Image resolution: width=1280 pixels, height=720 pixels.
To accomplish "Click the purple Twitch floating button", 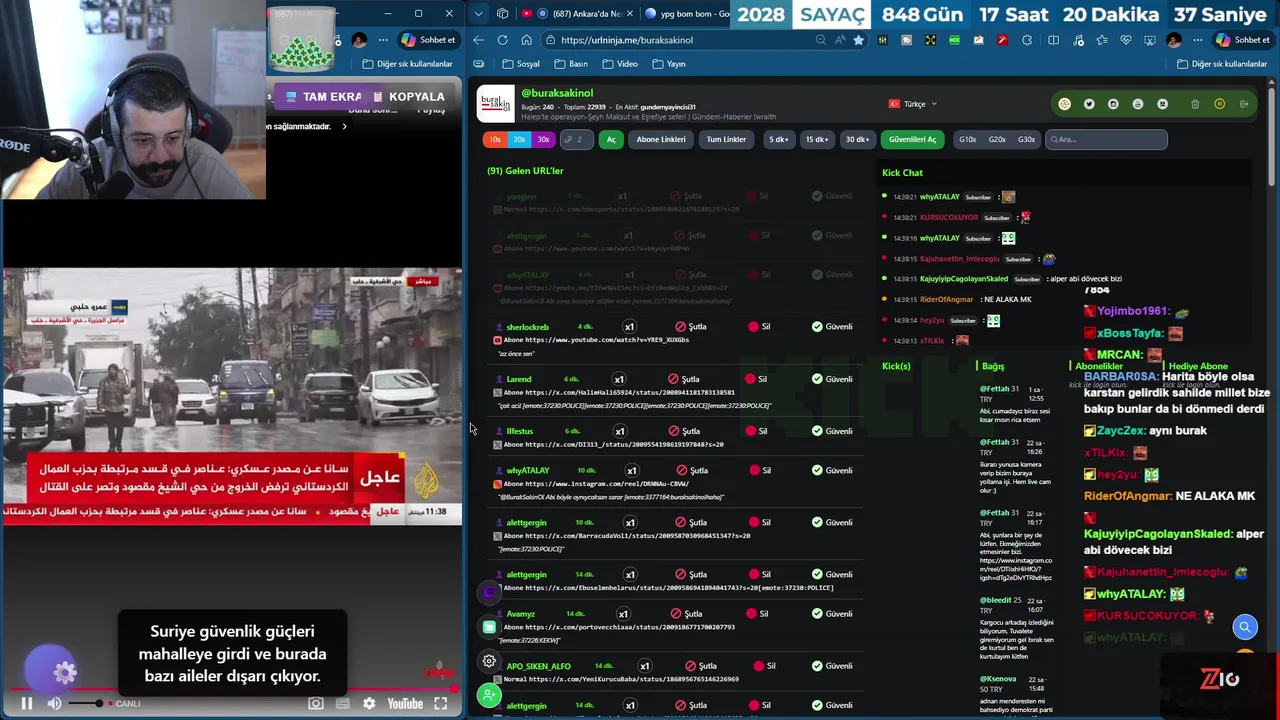I will pyautogui.click(x=489, y=592).
